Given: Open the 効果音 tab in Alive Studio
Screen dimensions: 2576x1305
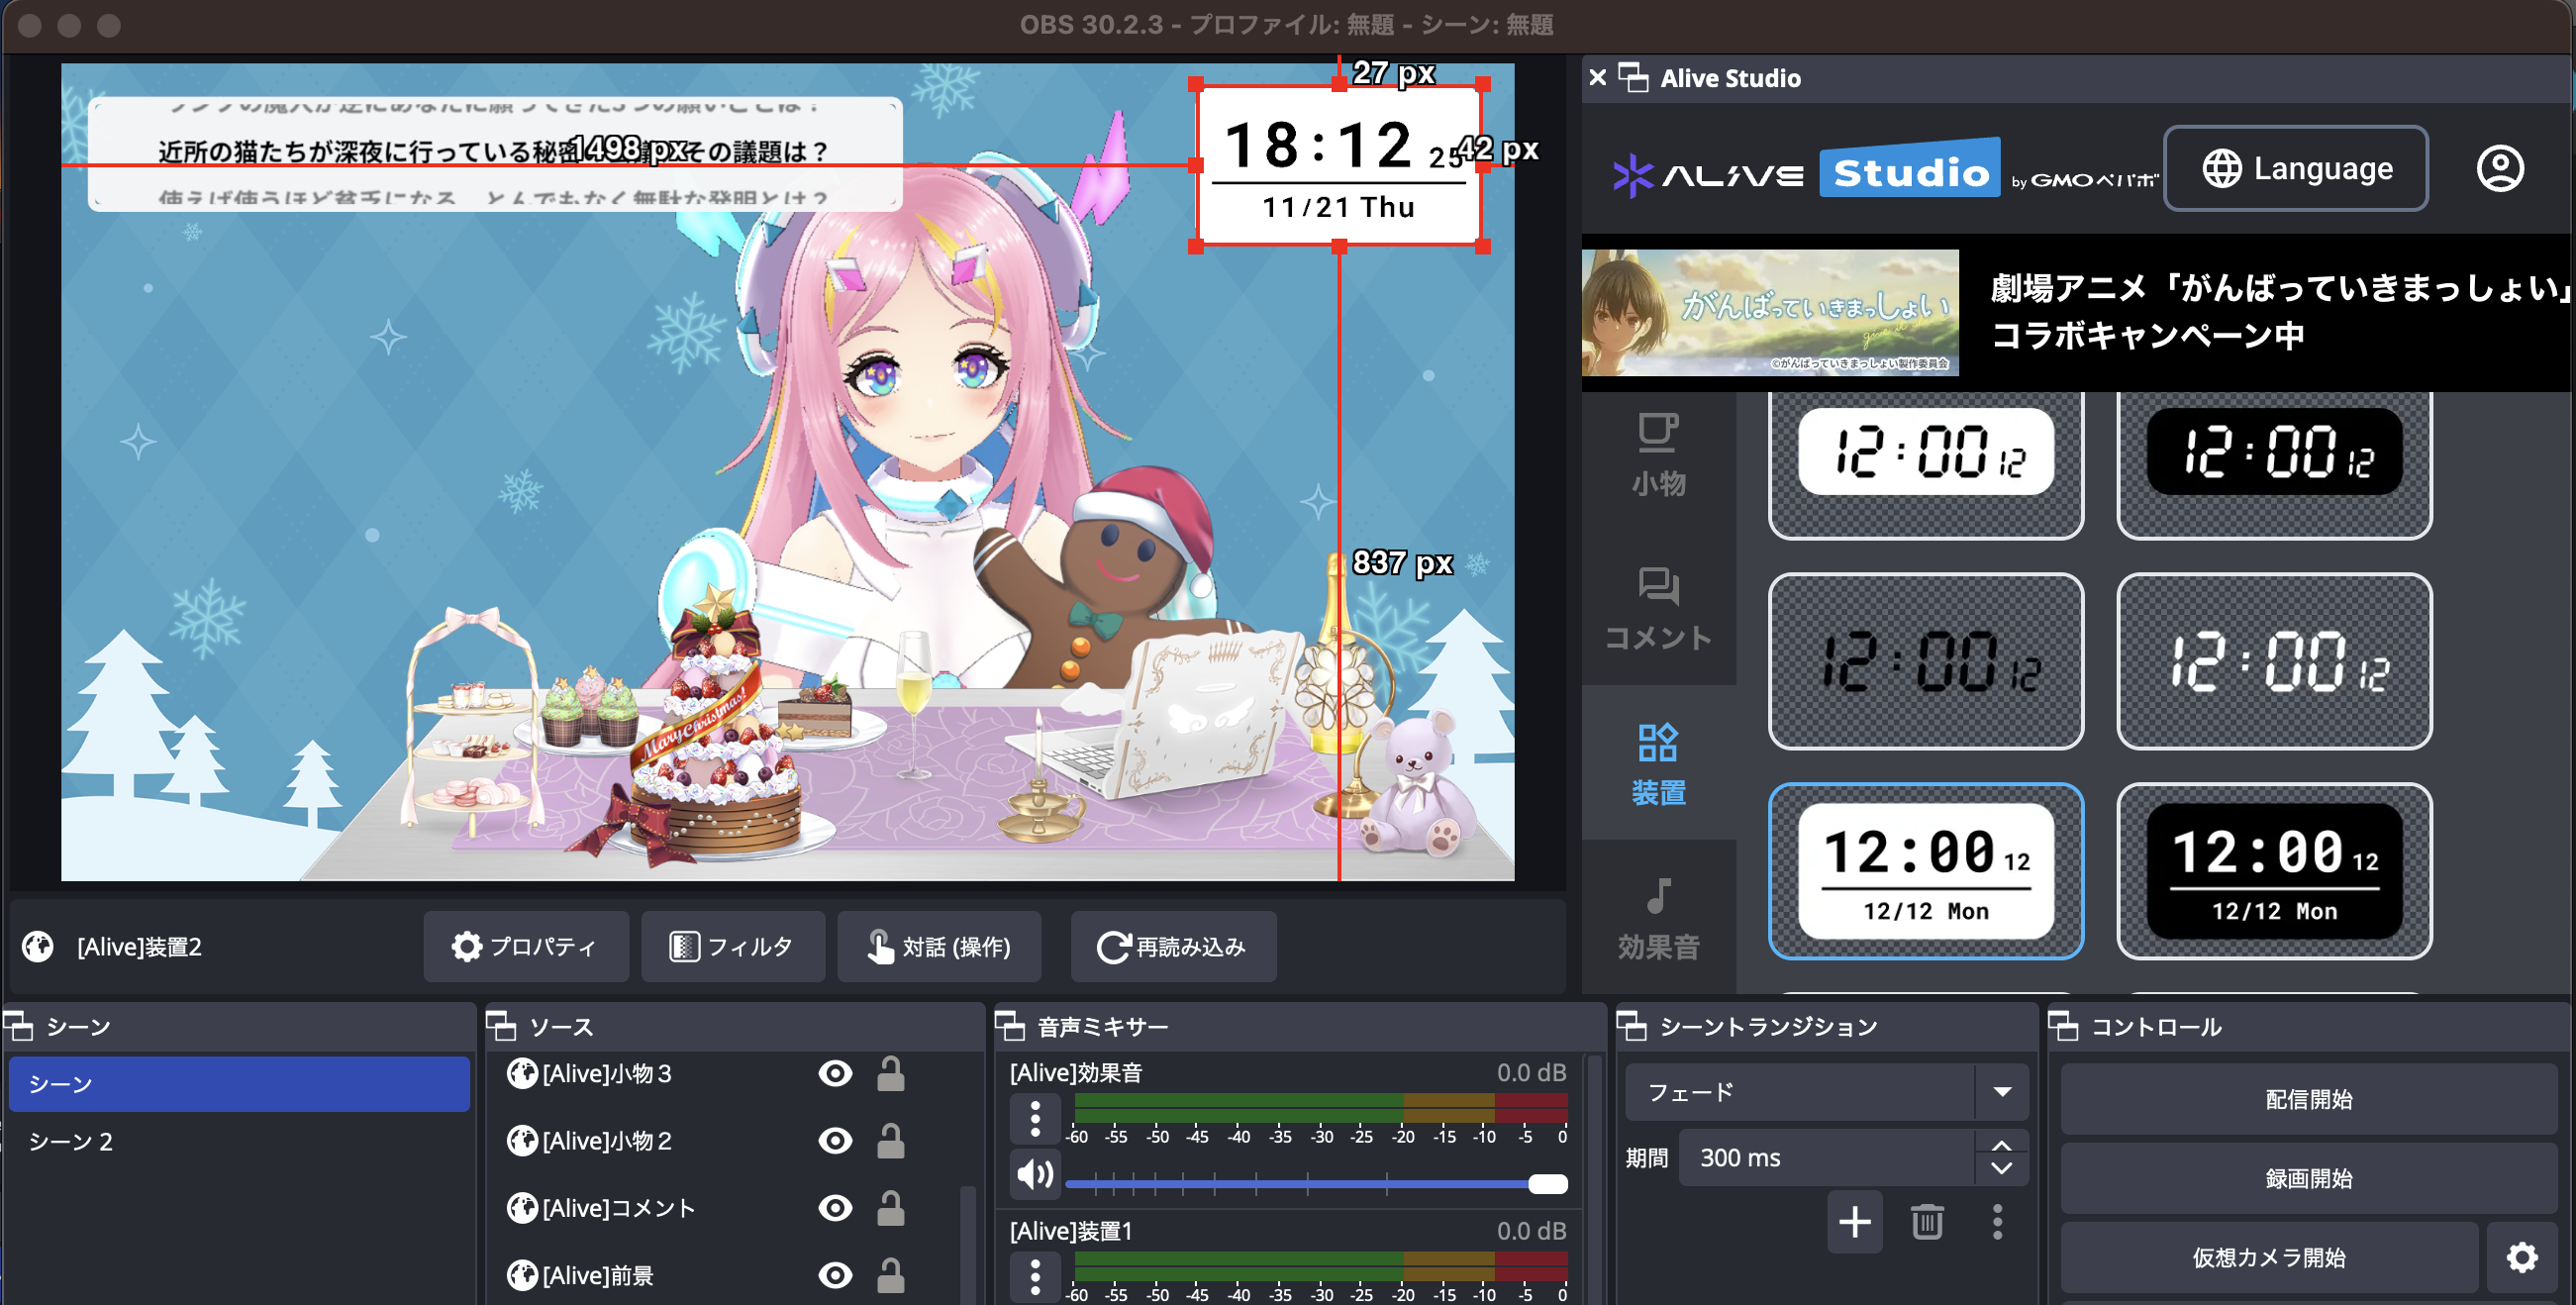Looking at the screenshot, I should point(1658,918).
